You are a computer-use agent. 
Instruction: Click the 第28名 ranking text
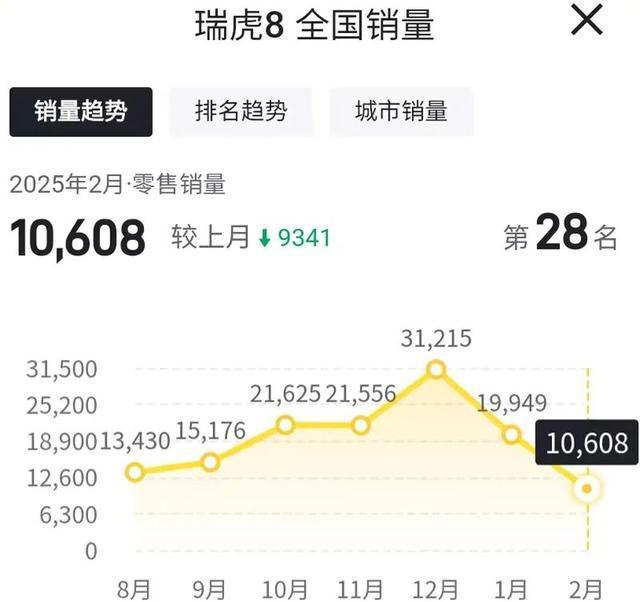coord(560,234)
